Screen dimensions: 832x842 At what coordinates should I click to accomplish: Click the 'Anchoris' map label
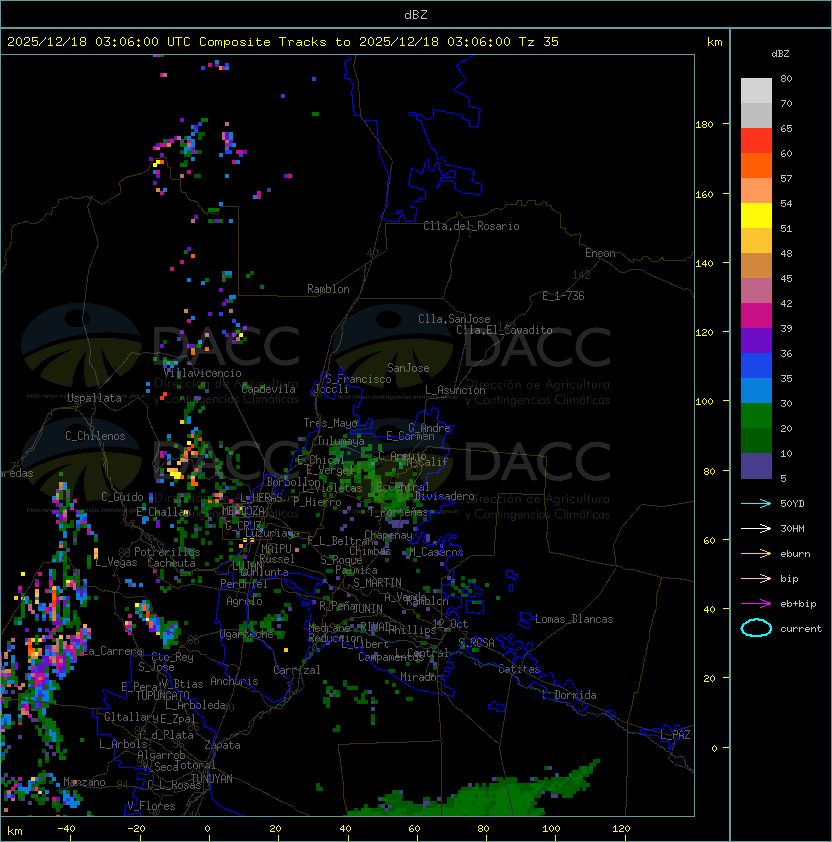tap(234, 681)
